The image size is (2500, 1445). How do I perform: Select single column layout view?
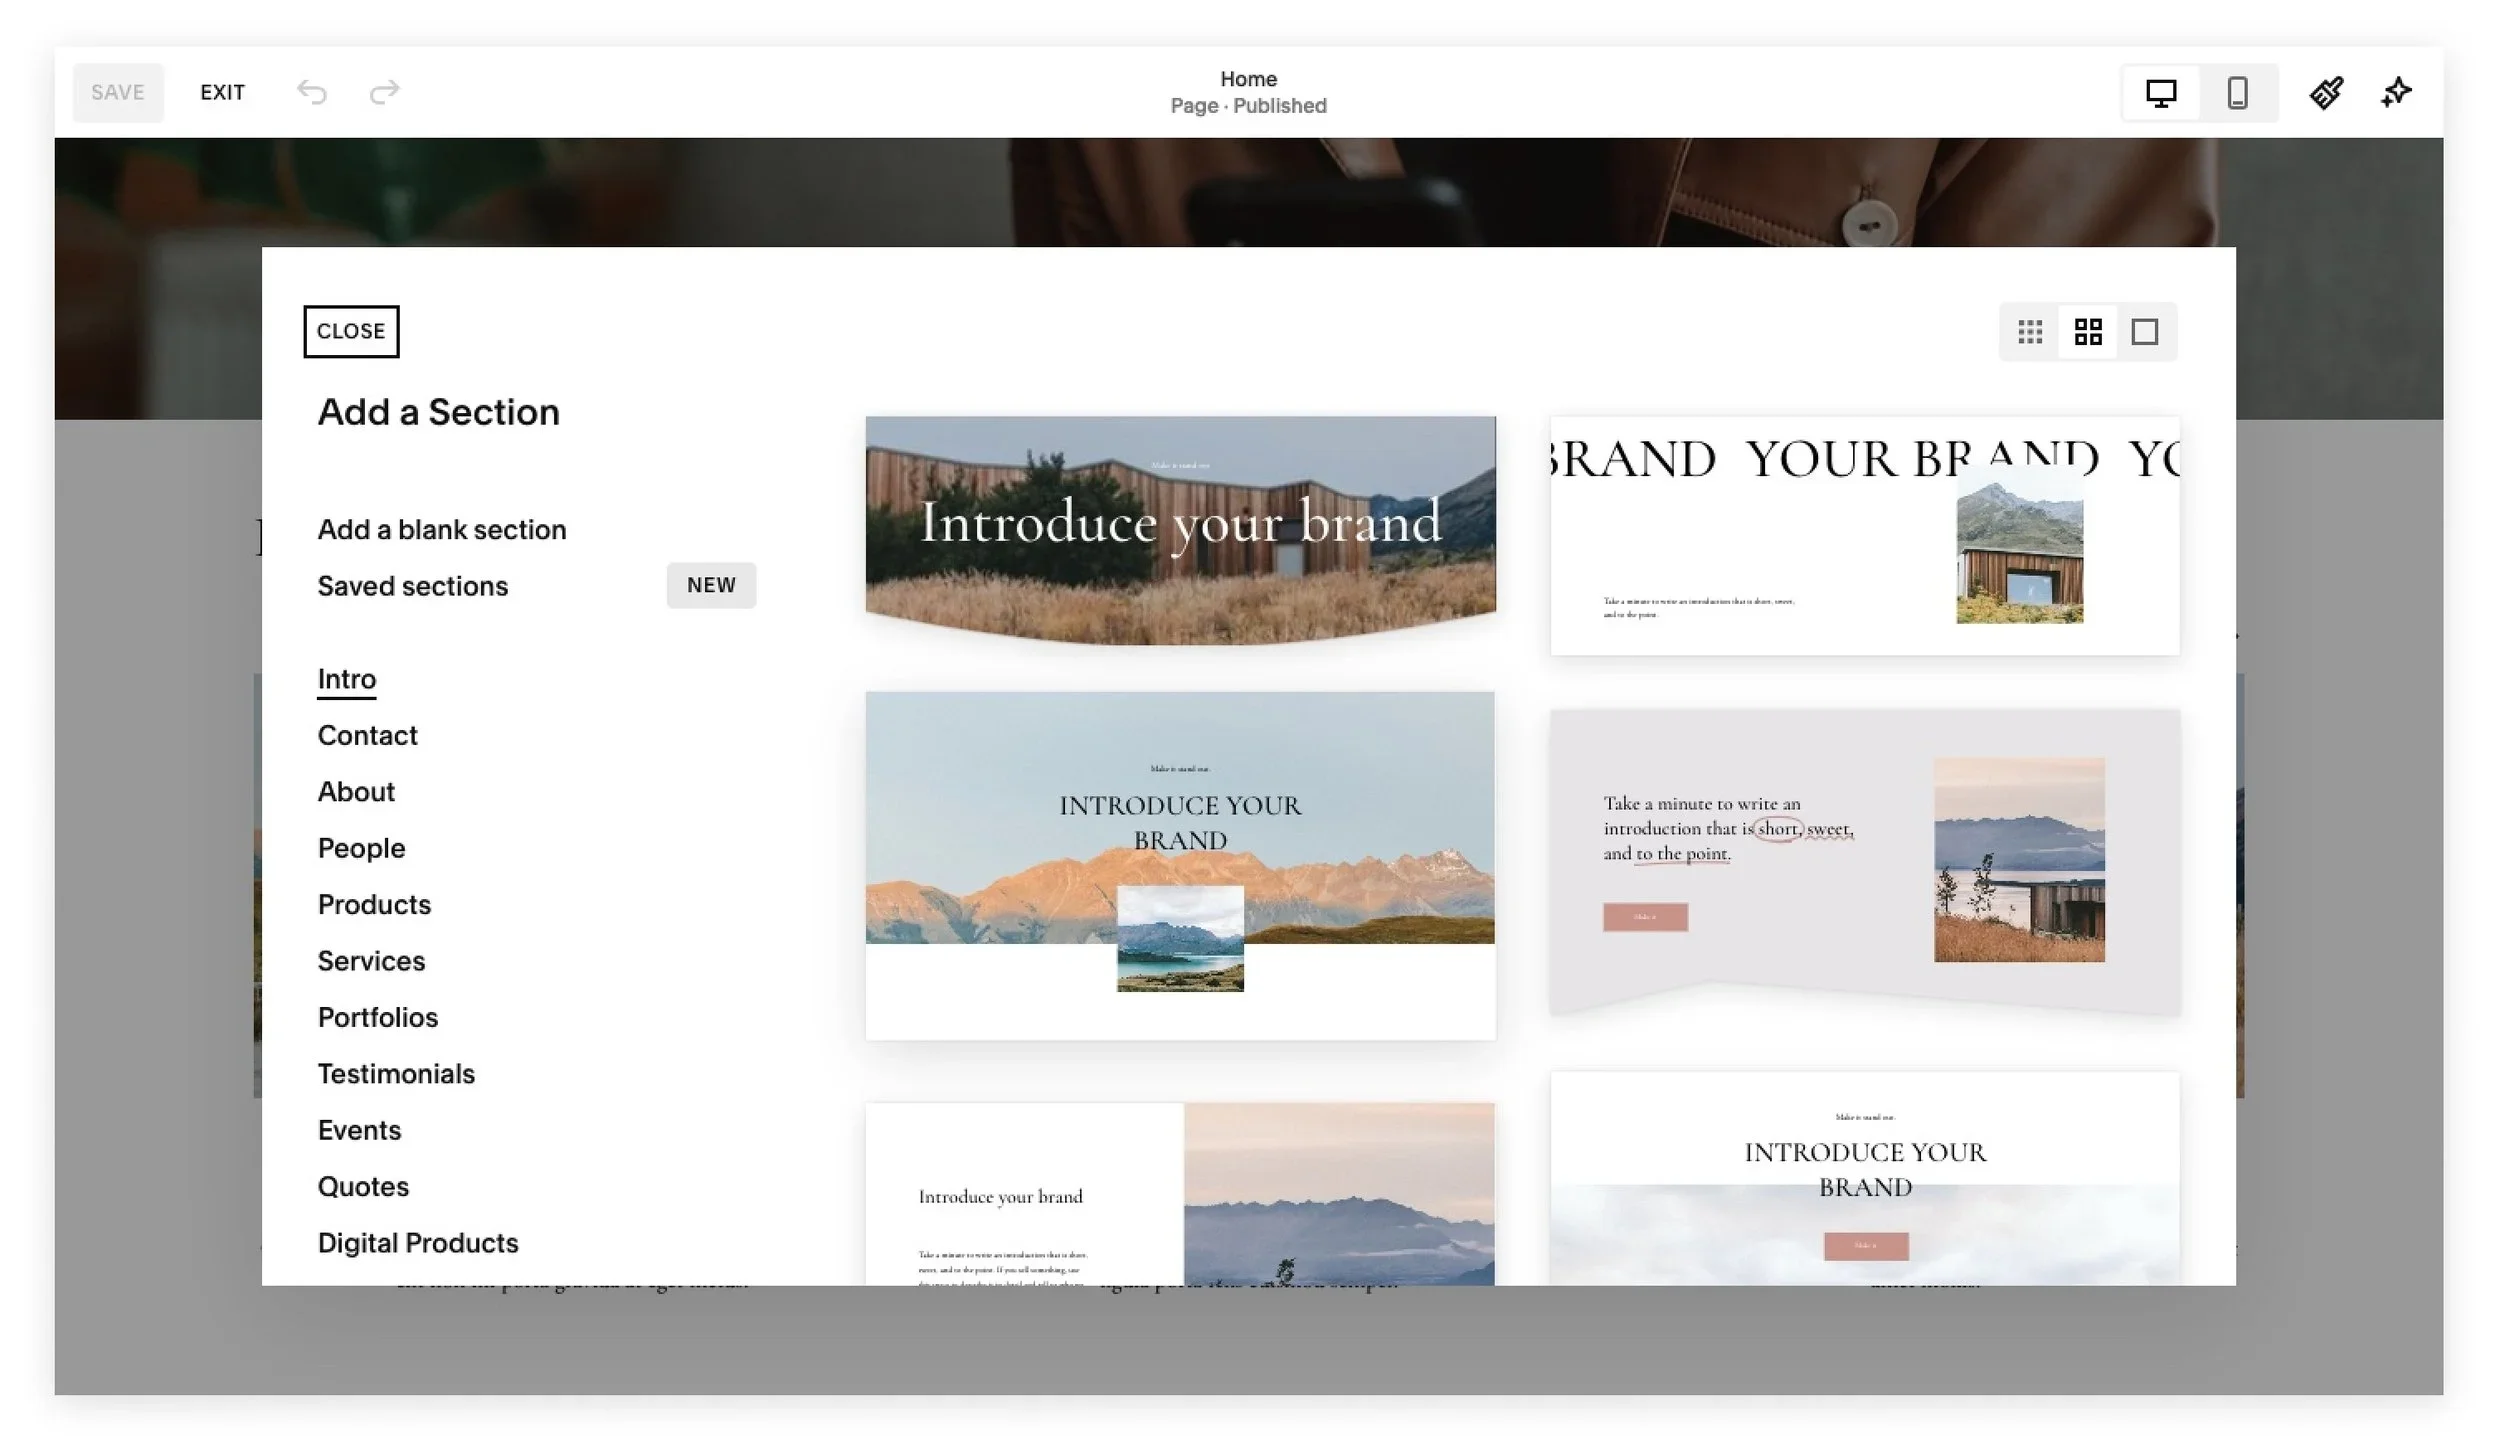pyautogui.click(x=2145, y=332)
